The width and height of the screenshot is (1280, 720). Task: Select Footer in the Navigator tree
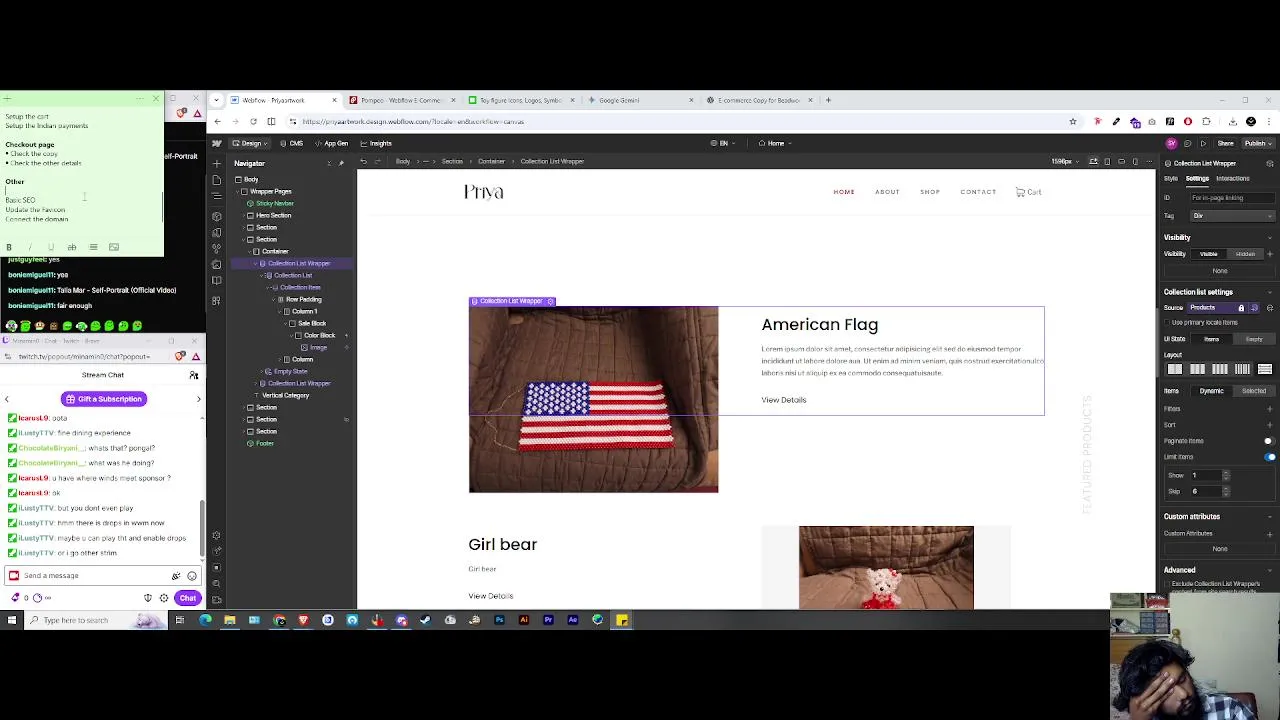(x=264, y=443)
